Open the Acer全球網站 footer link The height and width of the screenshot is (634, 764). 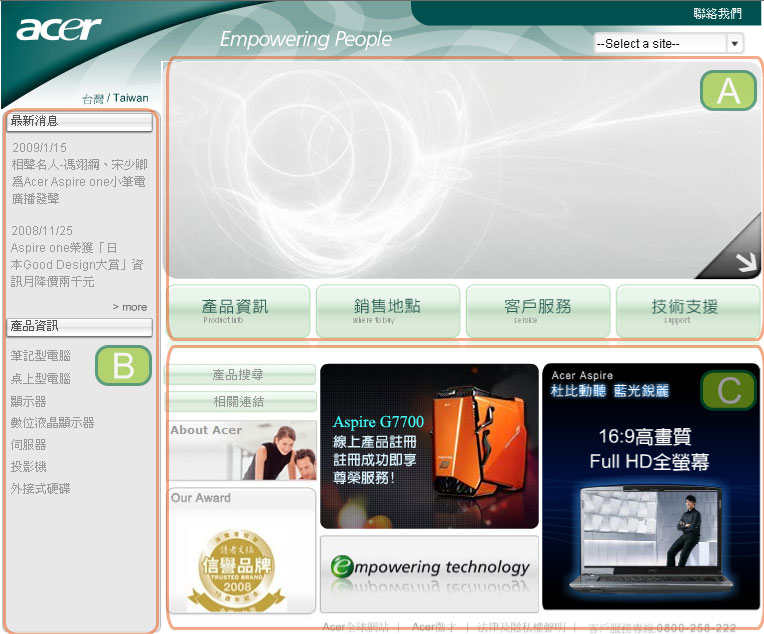tap(356, 627)
